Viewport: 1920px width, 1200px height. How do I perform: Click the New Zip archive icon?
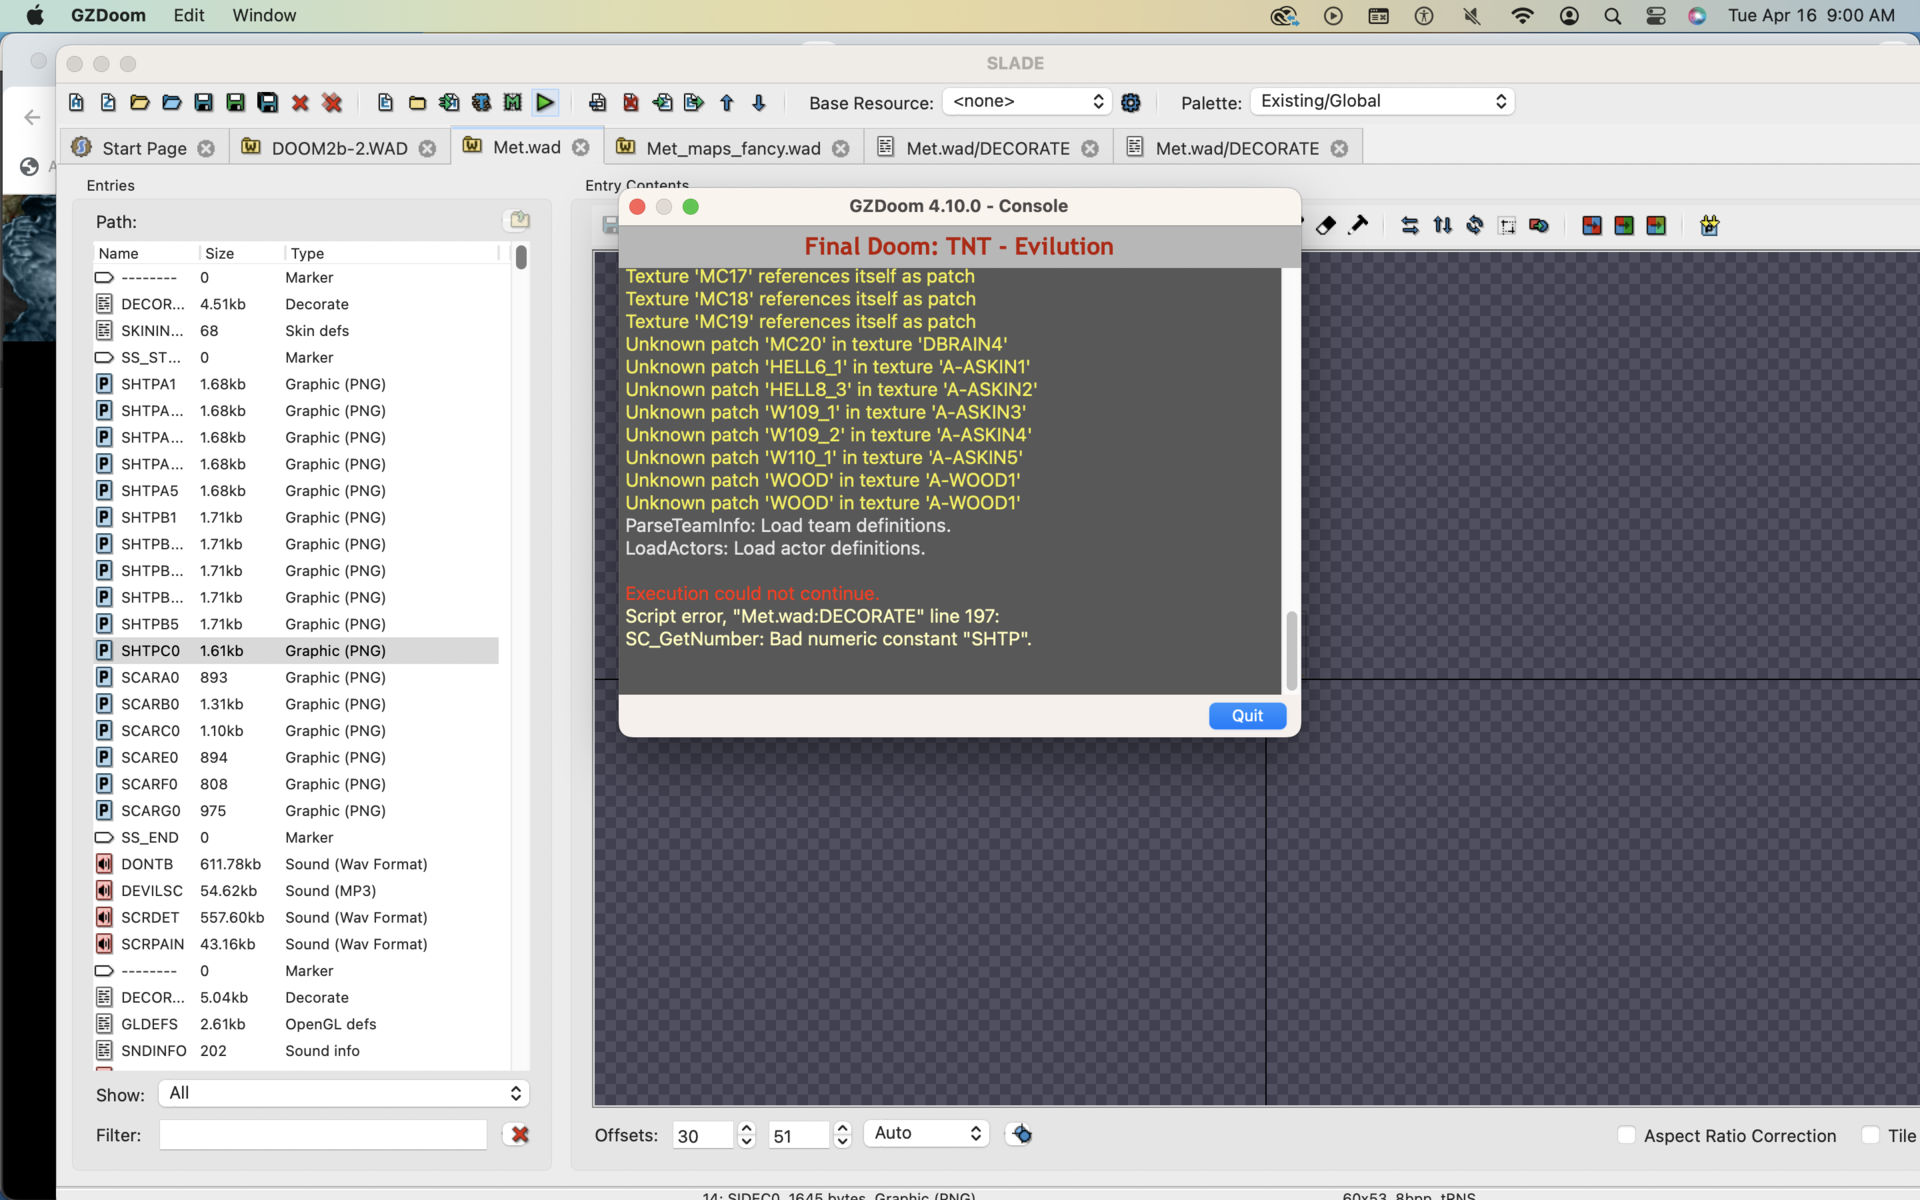108,102
